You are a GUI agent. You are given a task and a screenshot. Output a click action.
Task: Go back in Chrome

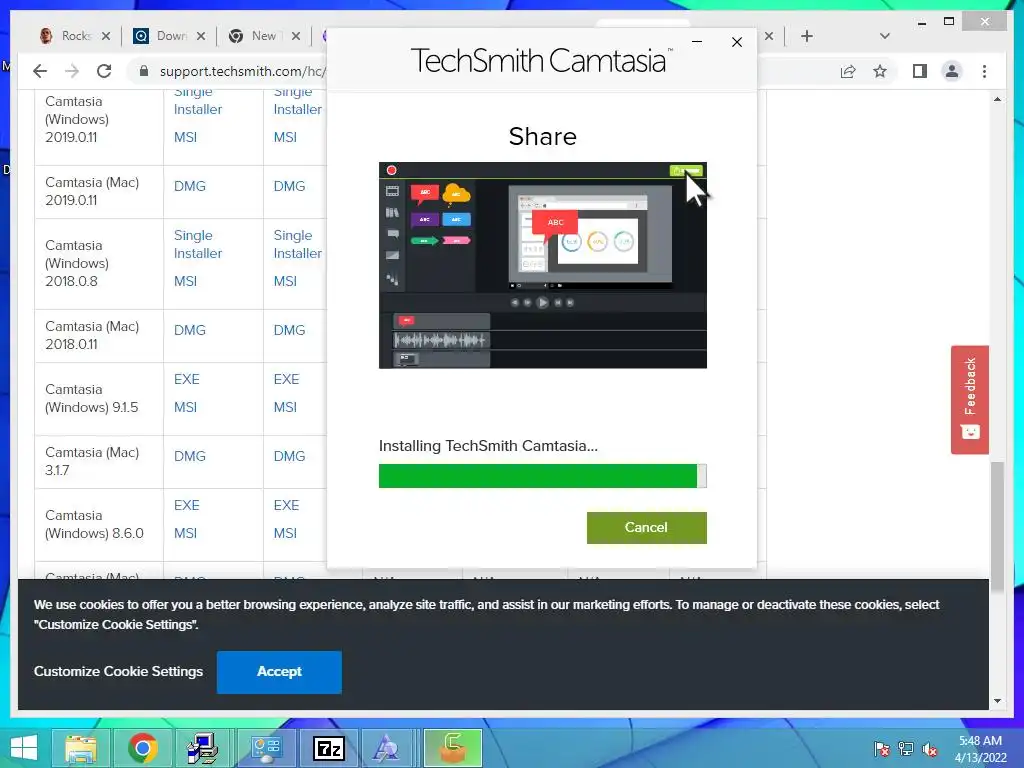coord(40,71)
